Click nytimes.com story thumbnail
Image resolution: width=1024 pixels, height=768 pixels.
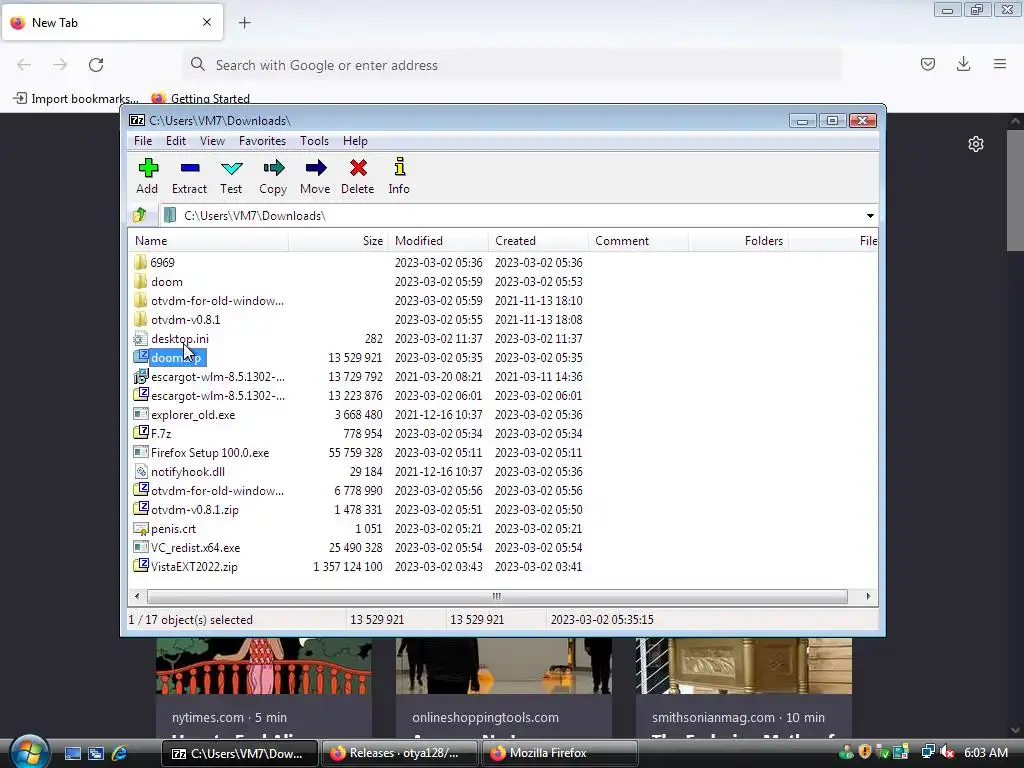pyautogui.click(x=264, y=666)
